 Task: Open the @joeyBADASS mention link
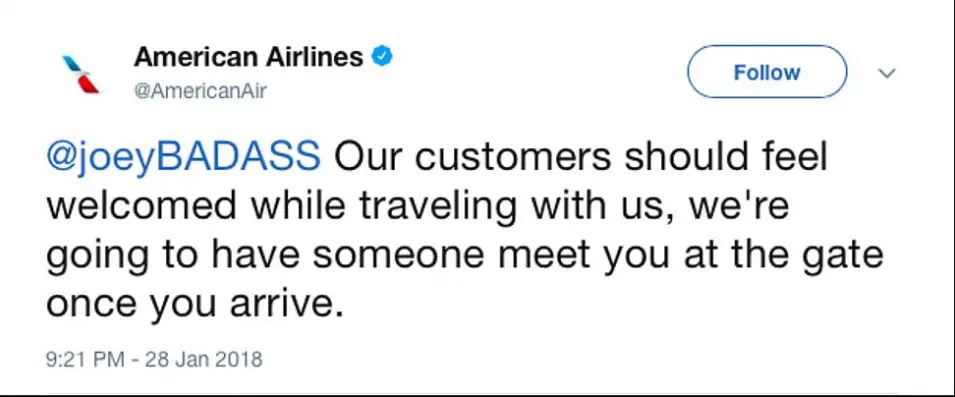click(x=183, y=158)
